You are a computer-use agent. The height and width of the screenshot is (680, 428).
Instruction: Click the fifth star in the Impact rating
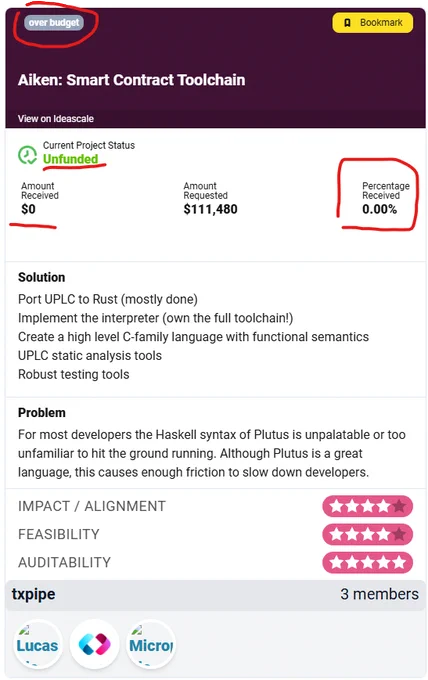coord(399,506)
